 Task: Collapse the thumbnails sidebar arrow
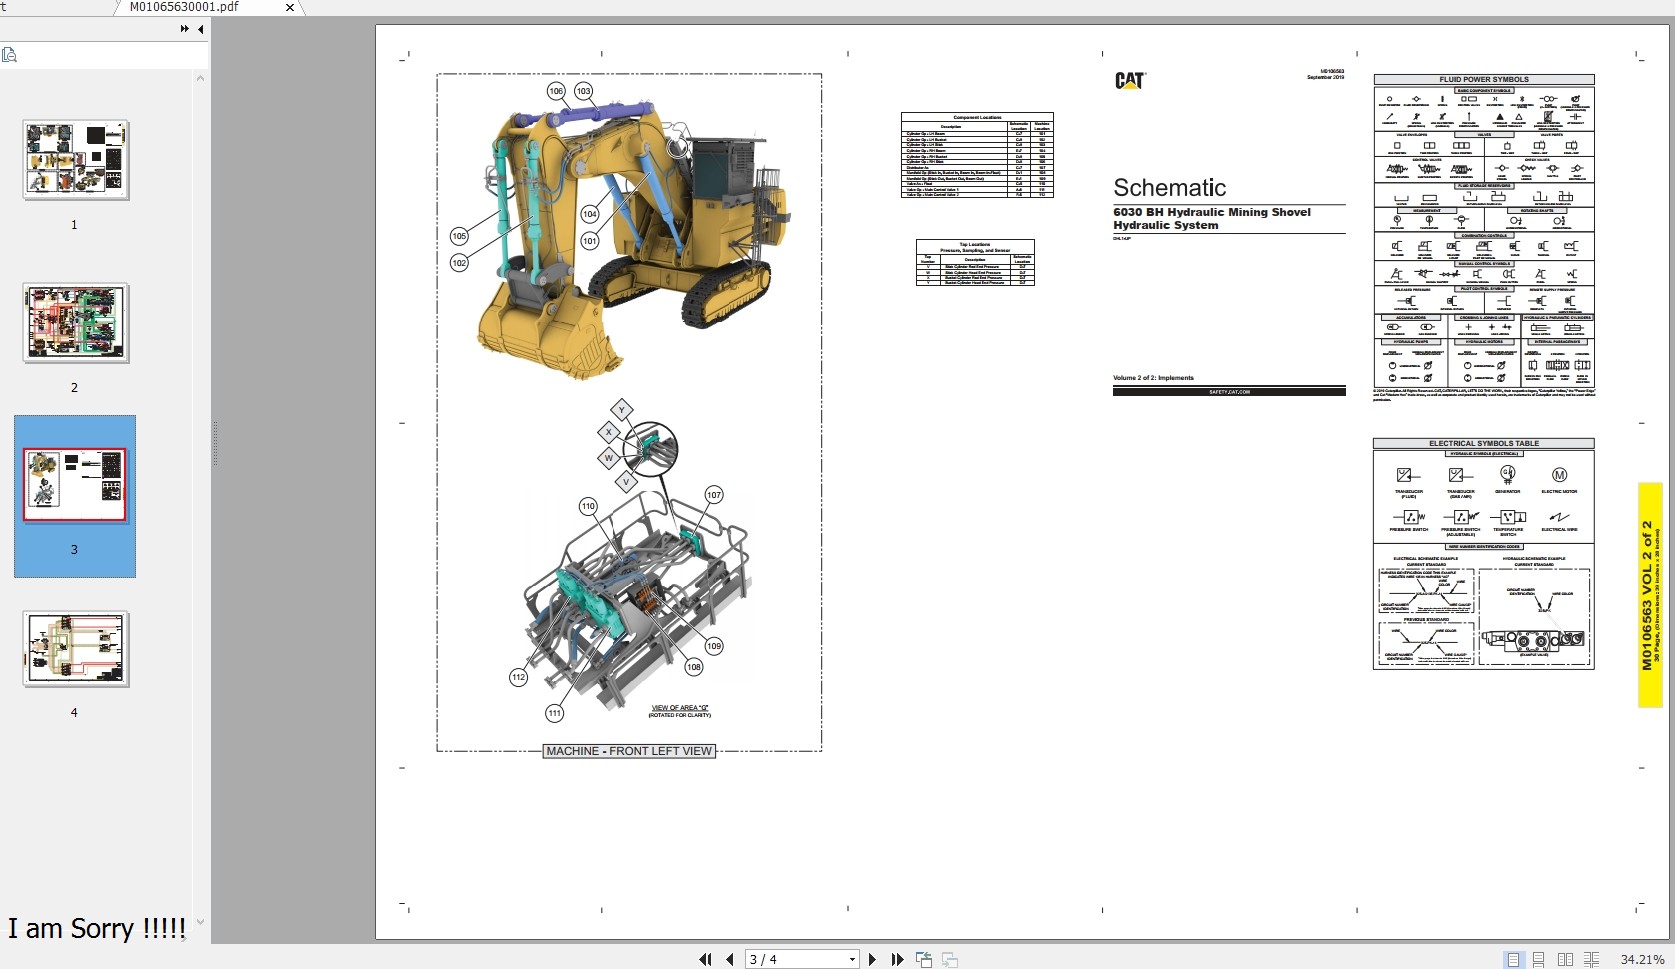(x=200, y=29)
